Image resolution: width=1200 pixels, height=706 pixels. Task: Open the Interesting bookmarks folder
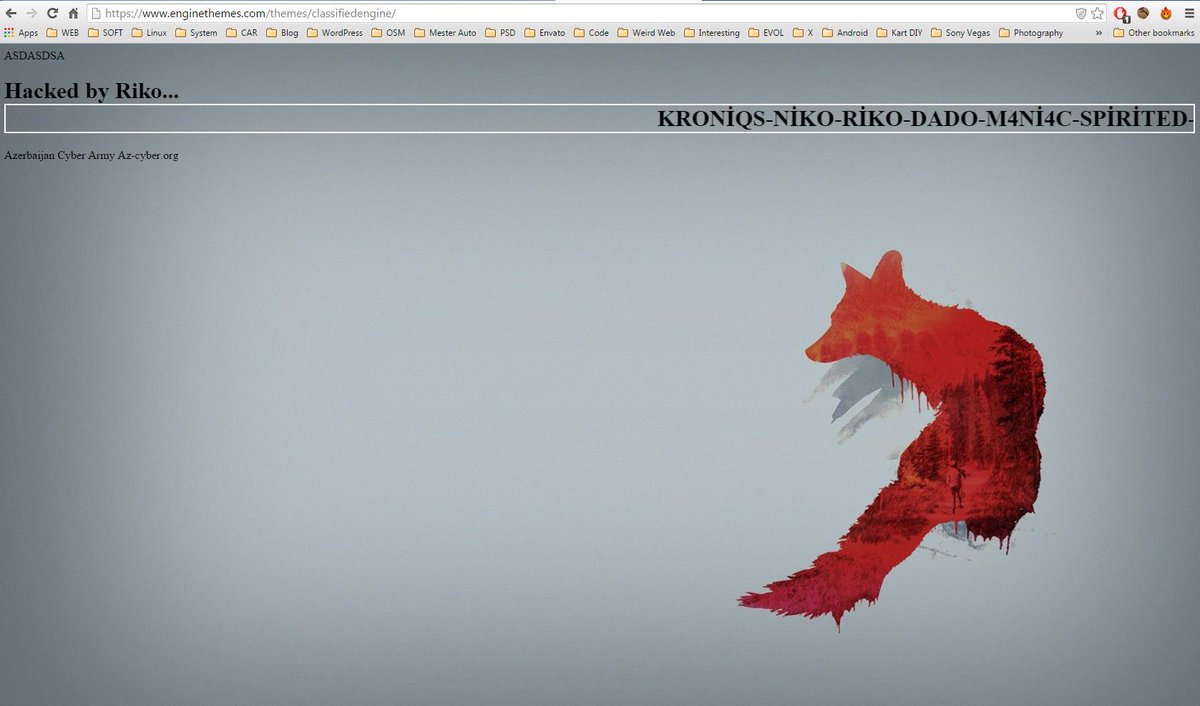tap(712, 33)
